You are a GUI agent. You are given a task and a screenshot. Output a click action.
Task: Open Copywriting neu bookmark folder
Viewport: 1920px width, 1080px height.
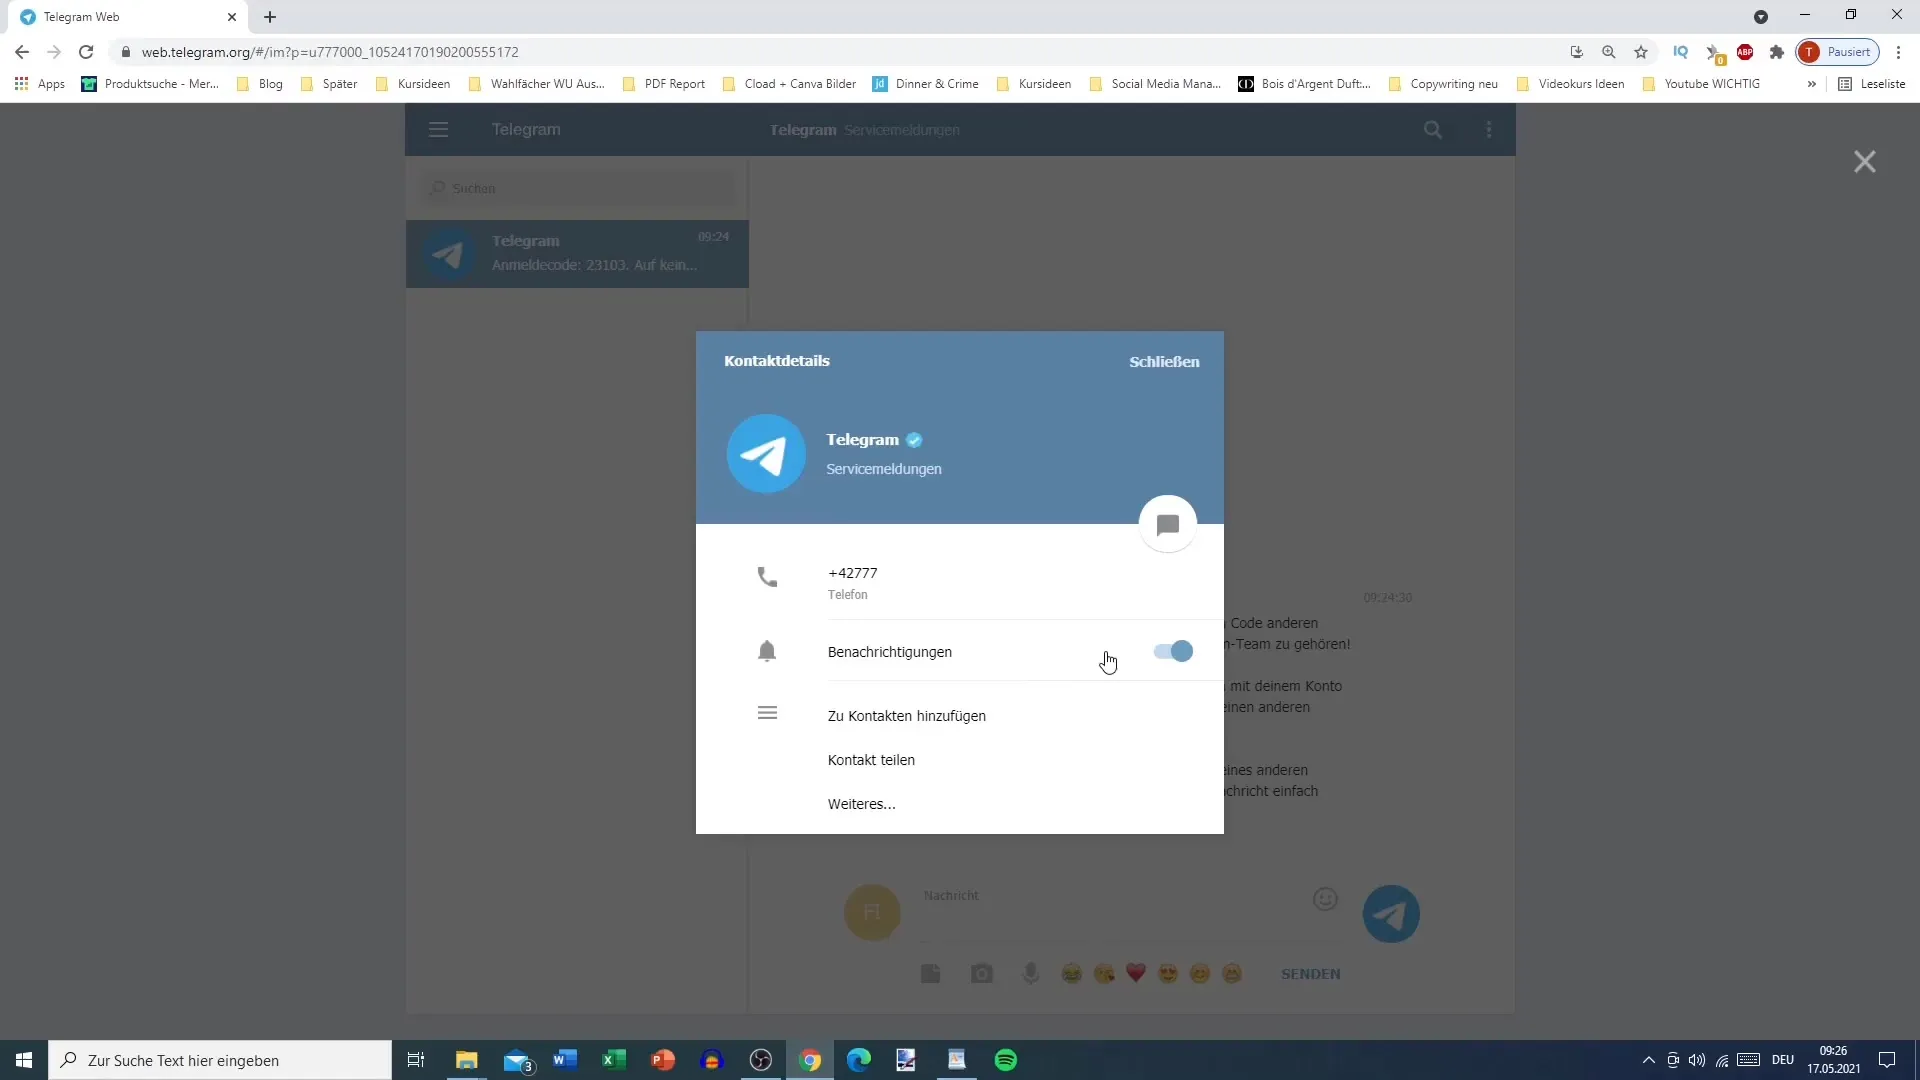pos(1443,84)
